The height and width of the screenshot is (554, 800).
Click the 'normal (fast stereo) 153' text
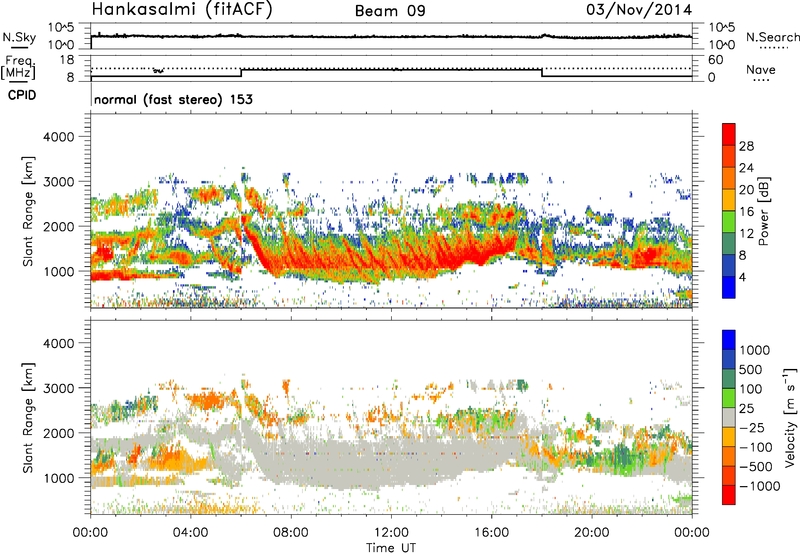point(173,99)
